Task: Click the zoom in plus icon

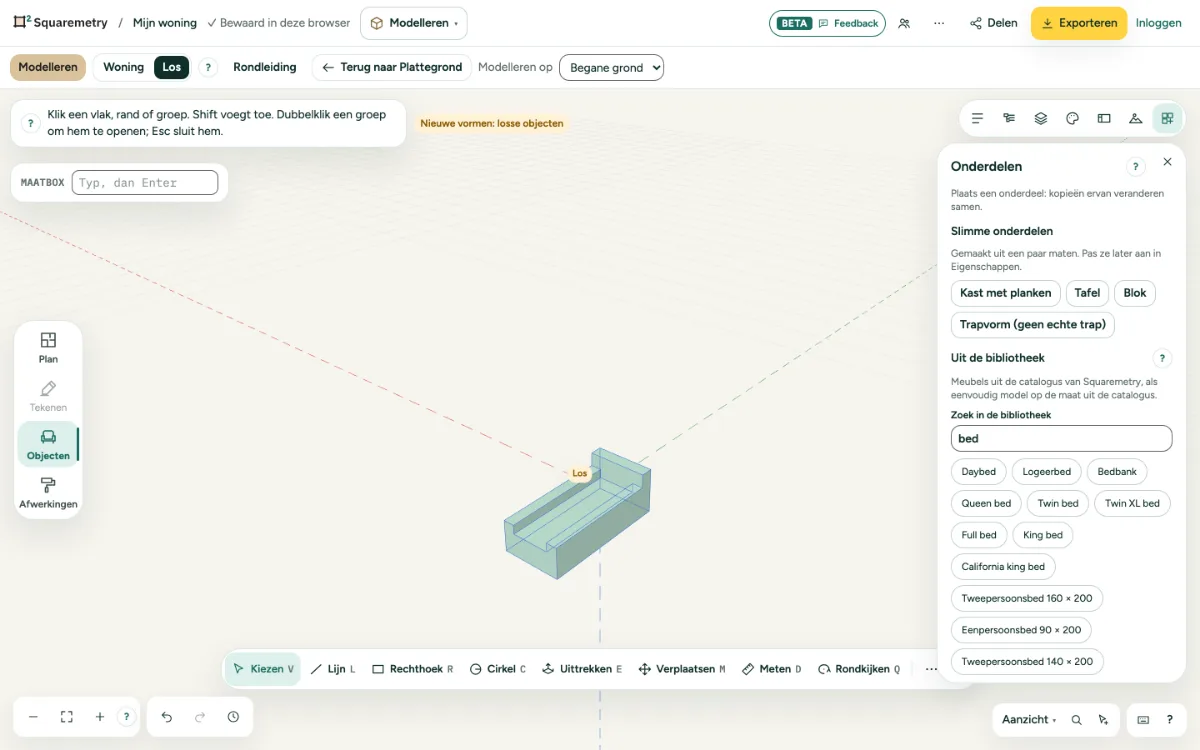Action: point(100,717)
